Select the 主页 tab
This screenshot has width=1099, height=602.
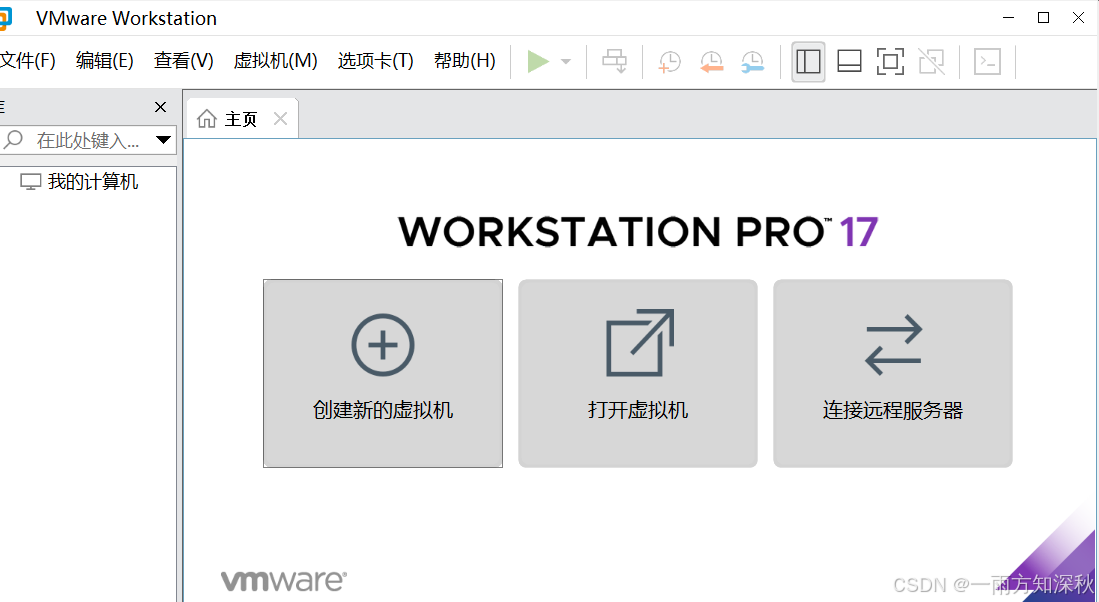pyautogui.click(x=242, y=118)
